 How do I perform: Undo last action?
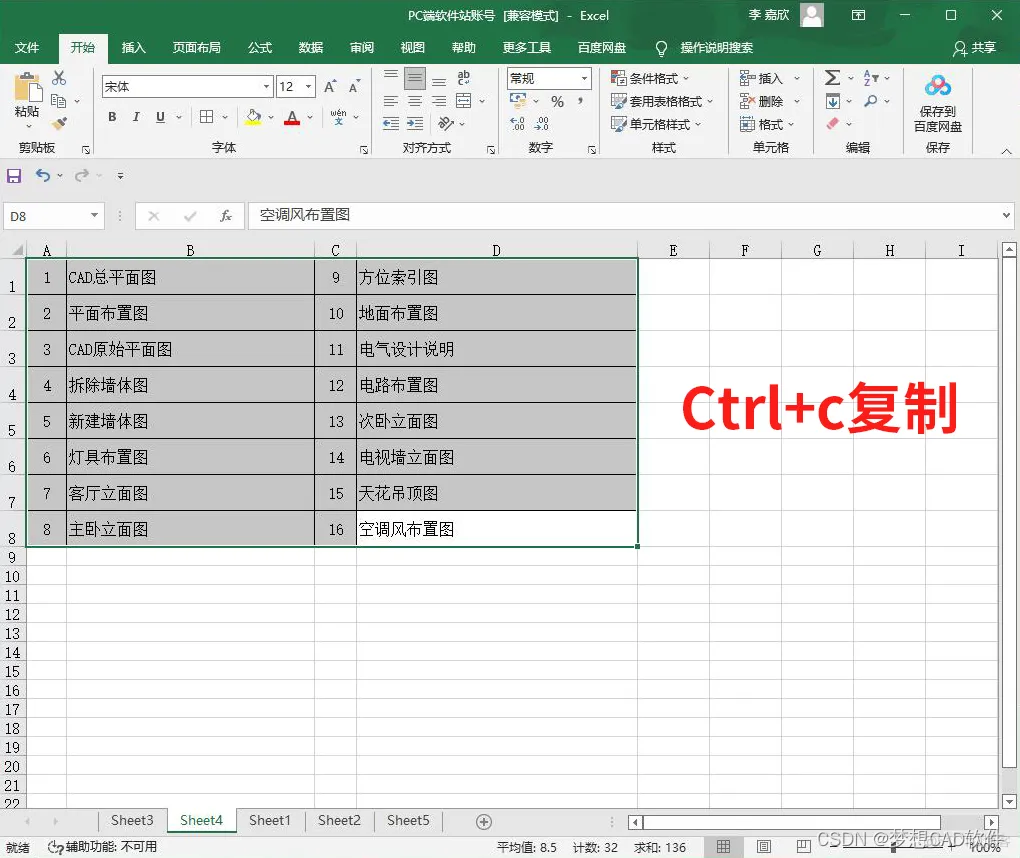click(42, 176)
